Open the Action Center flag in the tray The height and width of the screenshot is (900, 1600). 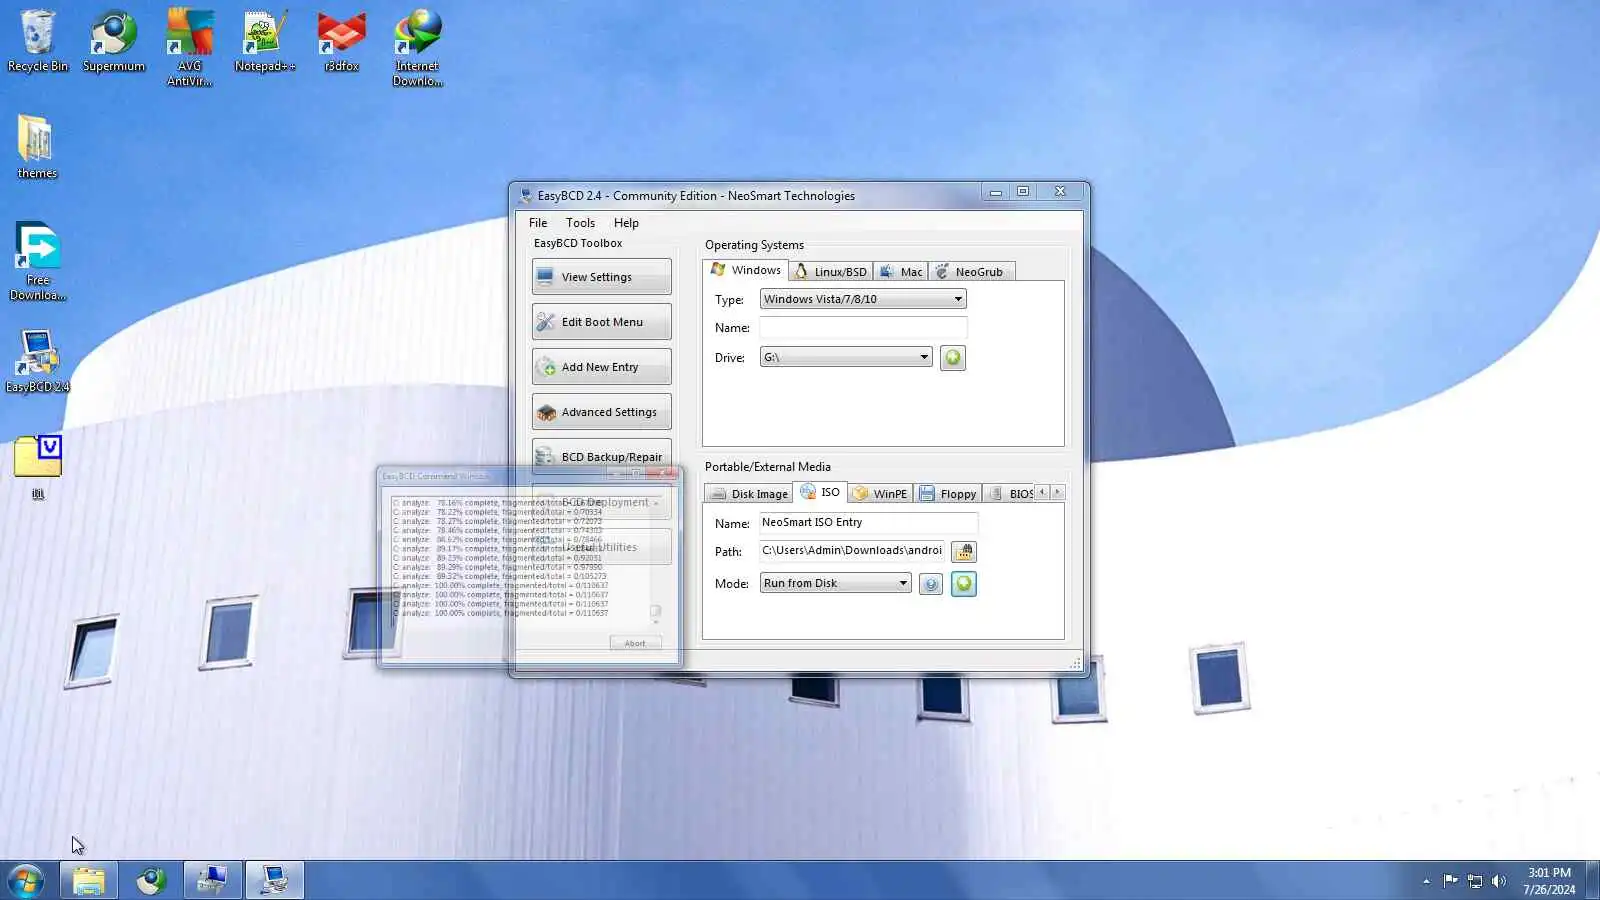tap(1450, 881)
